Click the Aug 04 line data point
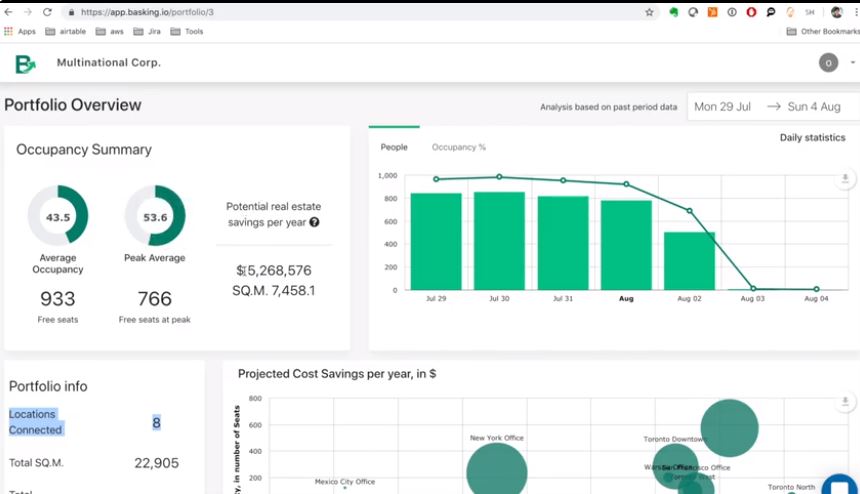This screenshot has height=494, width=860. pos(816,288)
